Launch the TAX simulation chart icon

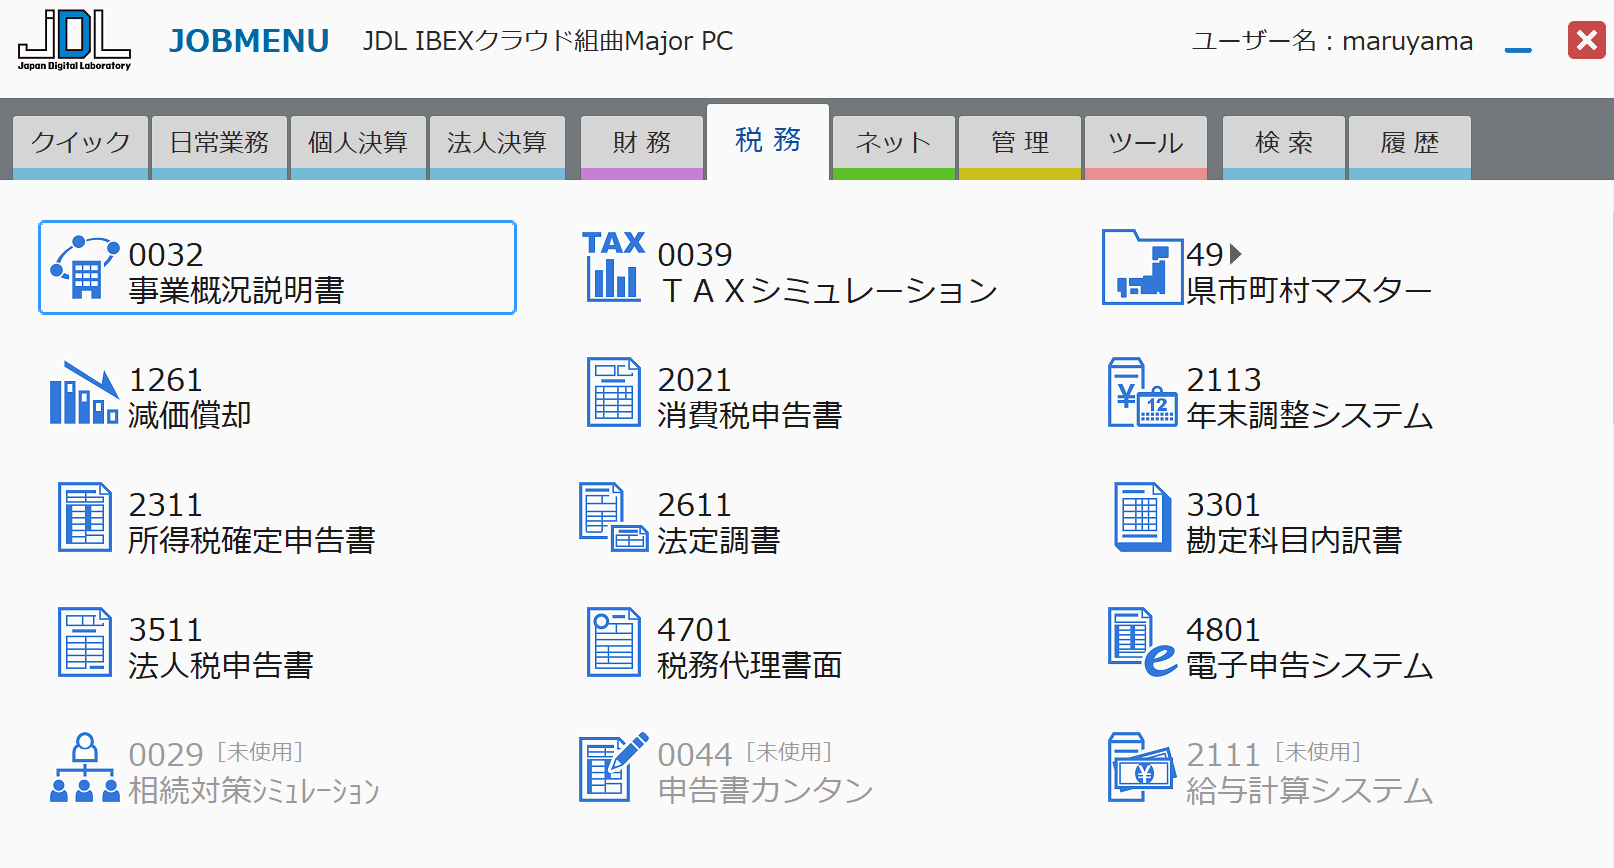point(613,267)
